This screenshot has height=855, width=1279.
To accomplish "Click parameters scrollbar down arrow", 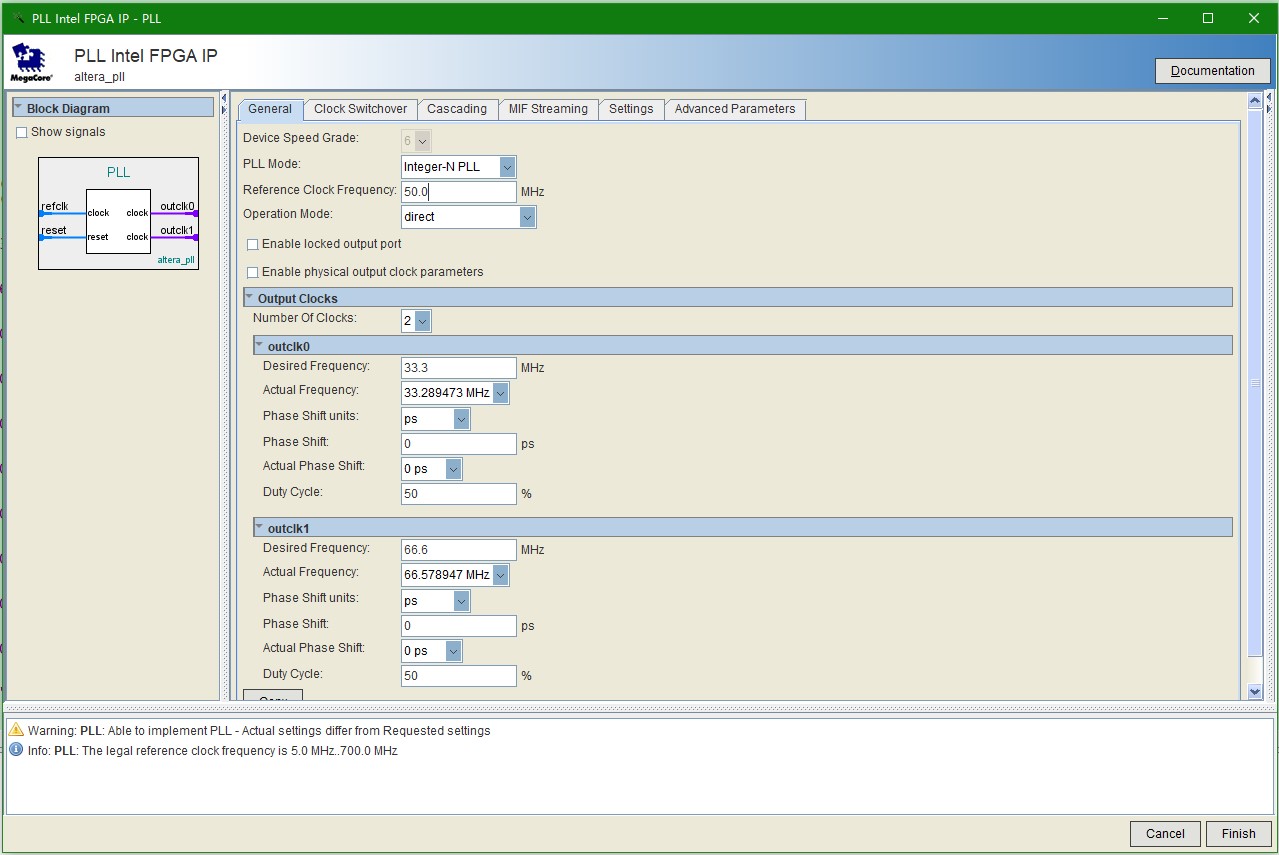I will pos(1255,692).
